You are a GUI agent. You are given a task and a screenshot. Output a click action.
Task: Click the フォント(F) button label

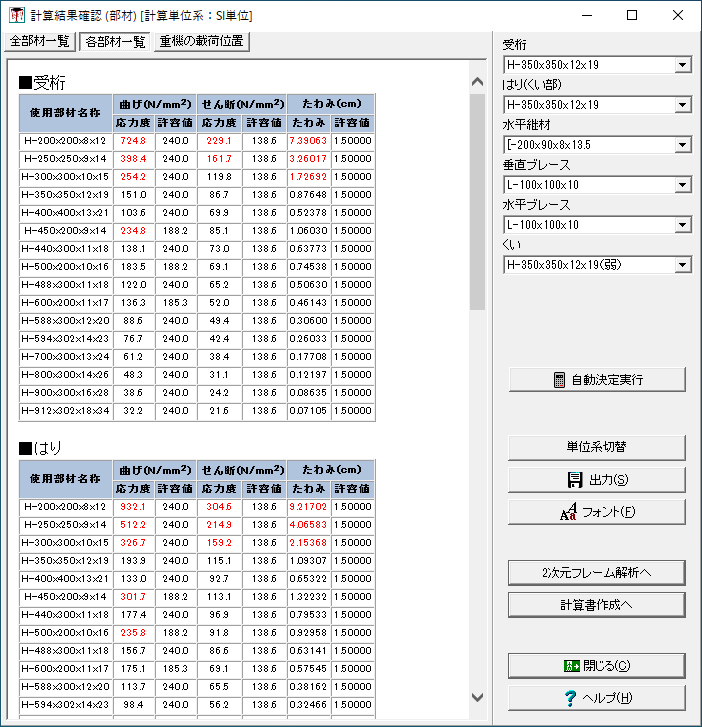(x=608, y=512)
